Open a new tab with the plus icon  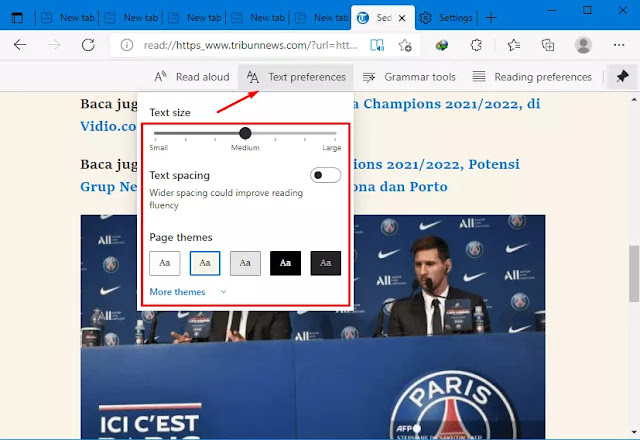(491, 18)
